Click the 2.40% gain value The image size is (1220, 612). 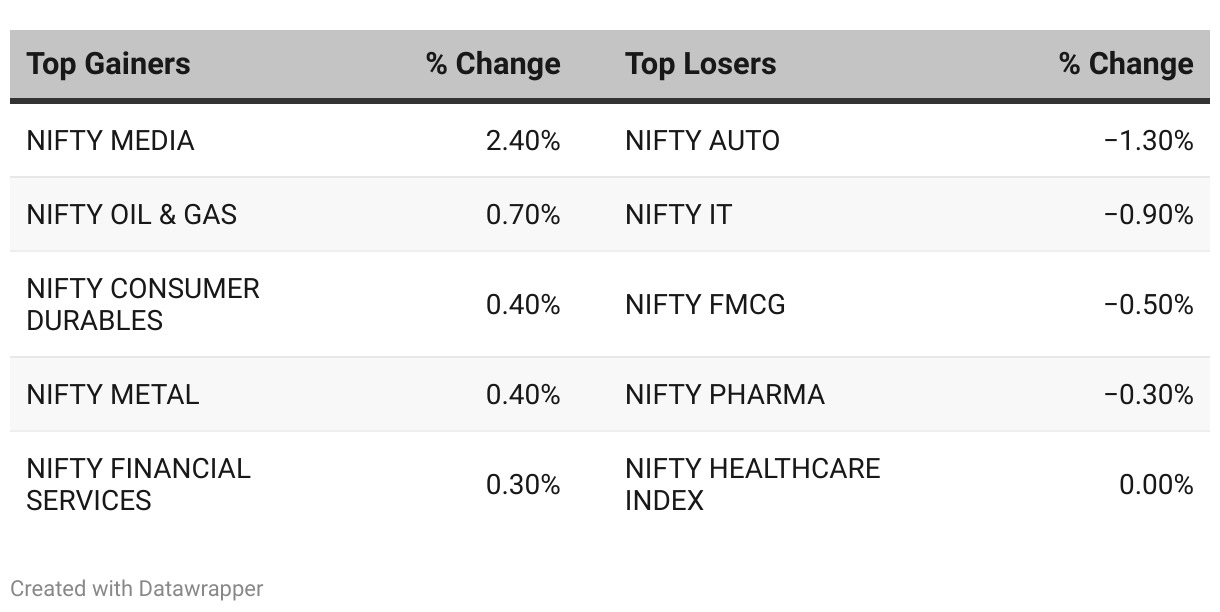523,141
